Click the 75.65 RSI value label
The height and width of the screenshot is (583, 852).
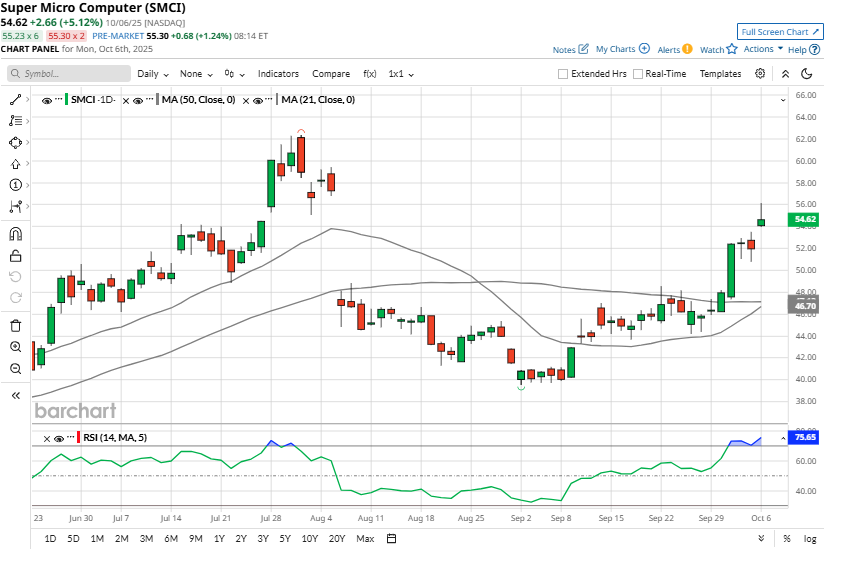pos(804,437)
